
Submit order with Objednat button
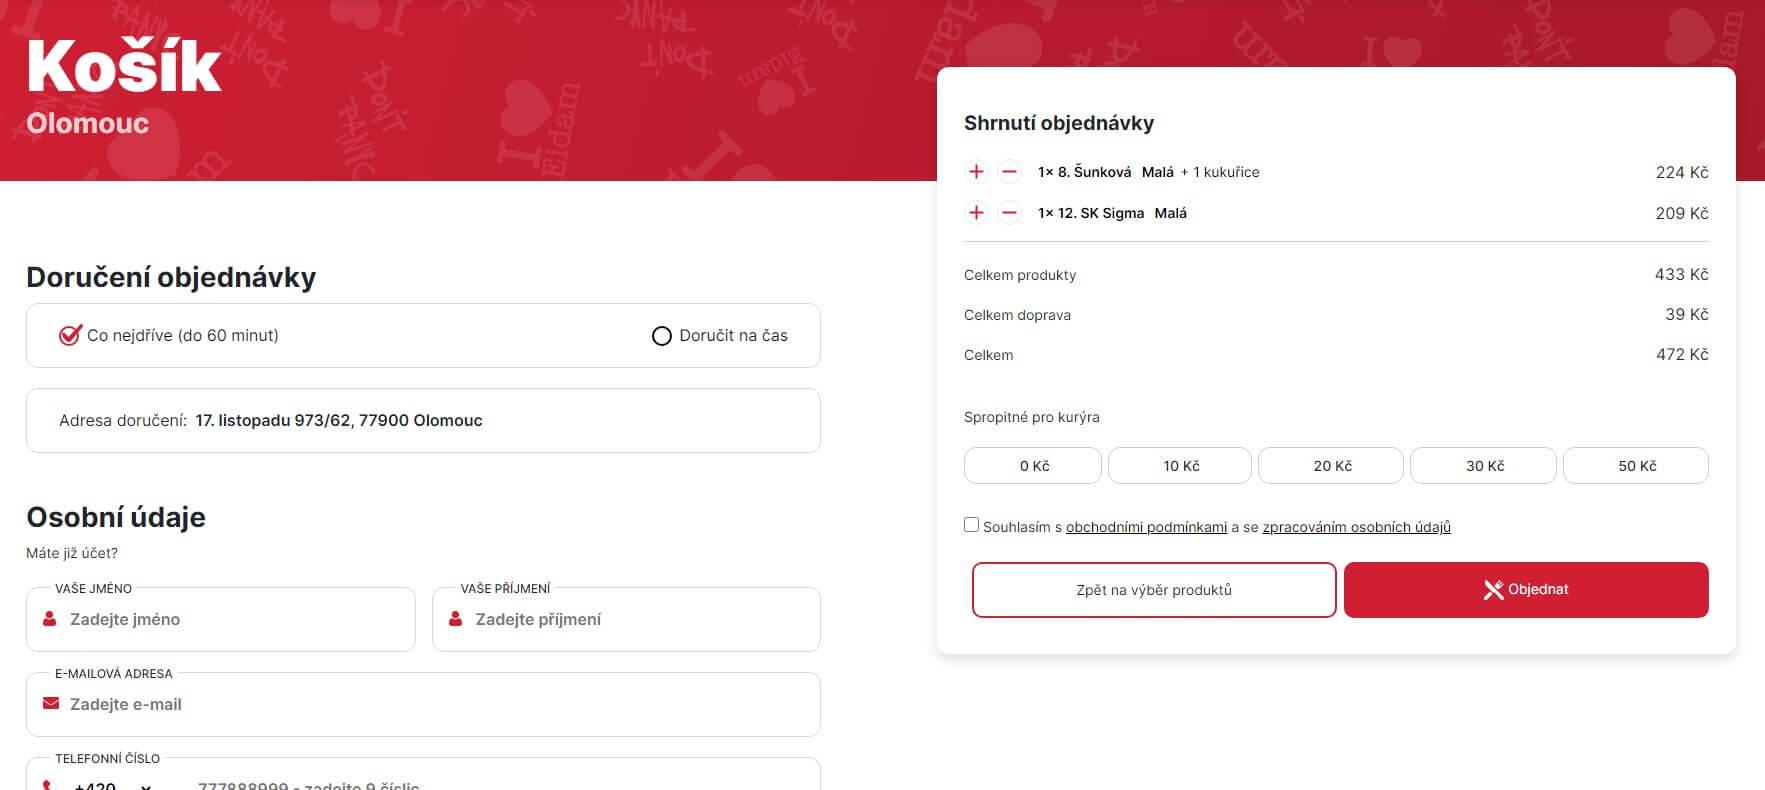[1526, 590]
